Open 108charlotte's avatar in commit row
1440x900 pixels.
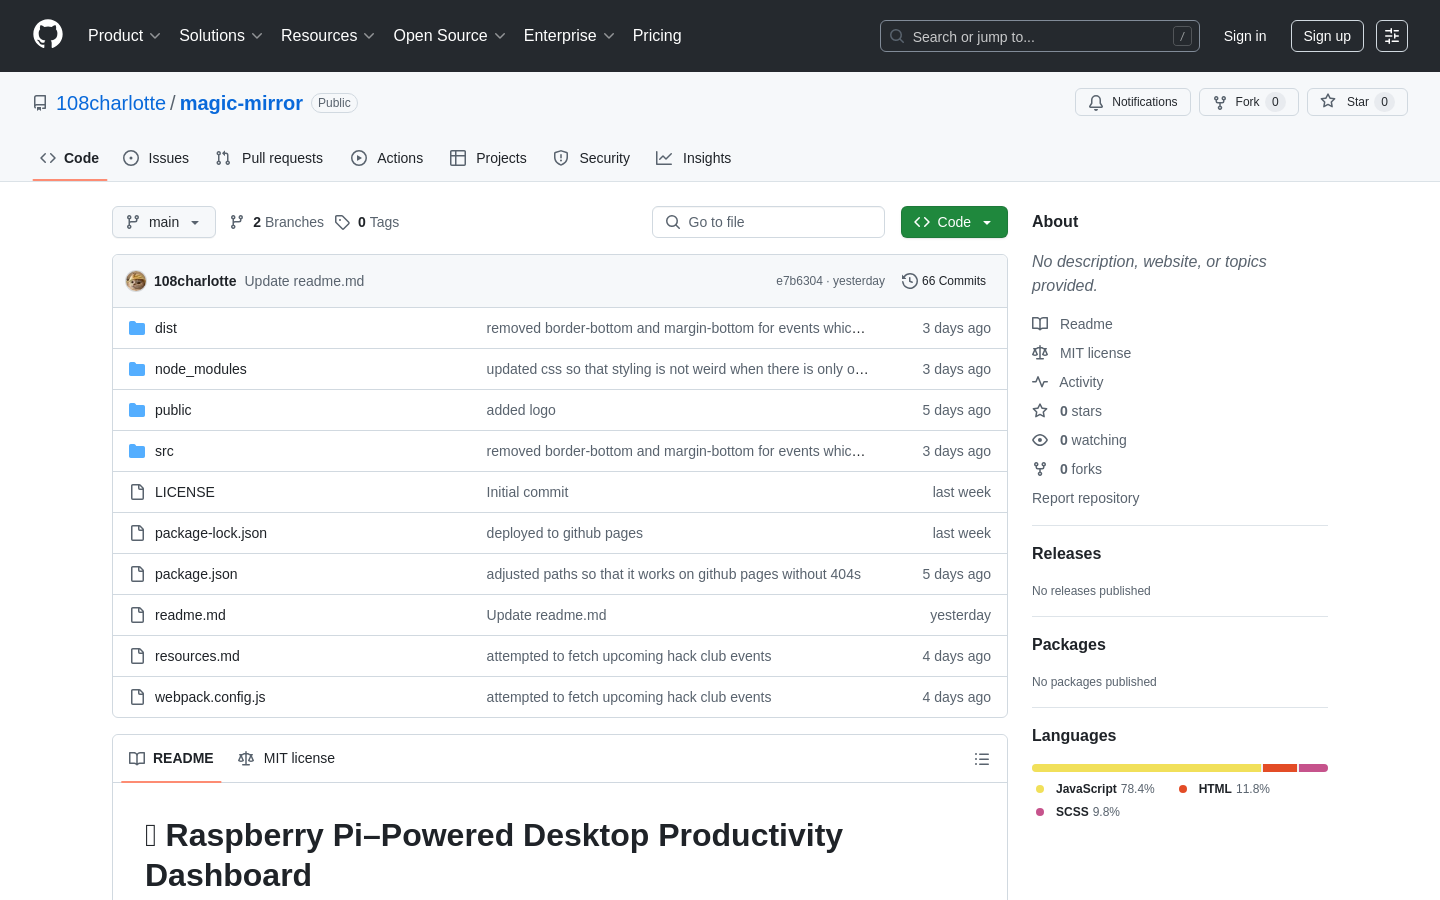tap(136, 281)
